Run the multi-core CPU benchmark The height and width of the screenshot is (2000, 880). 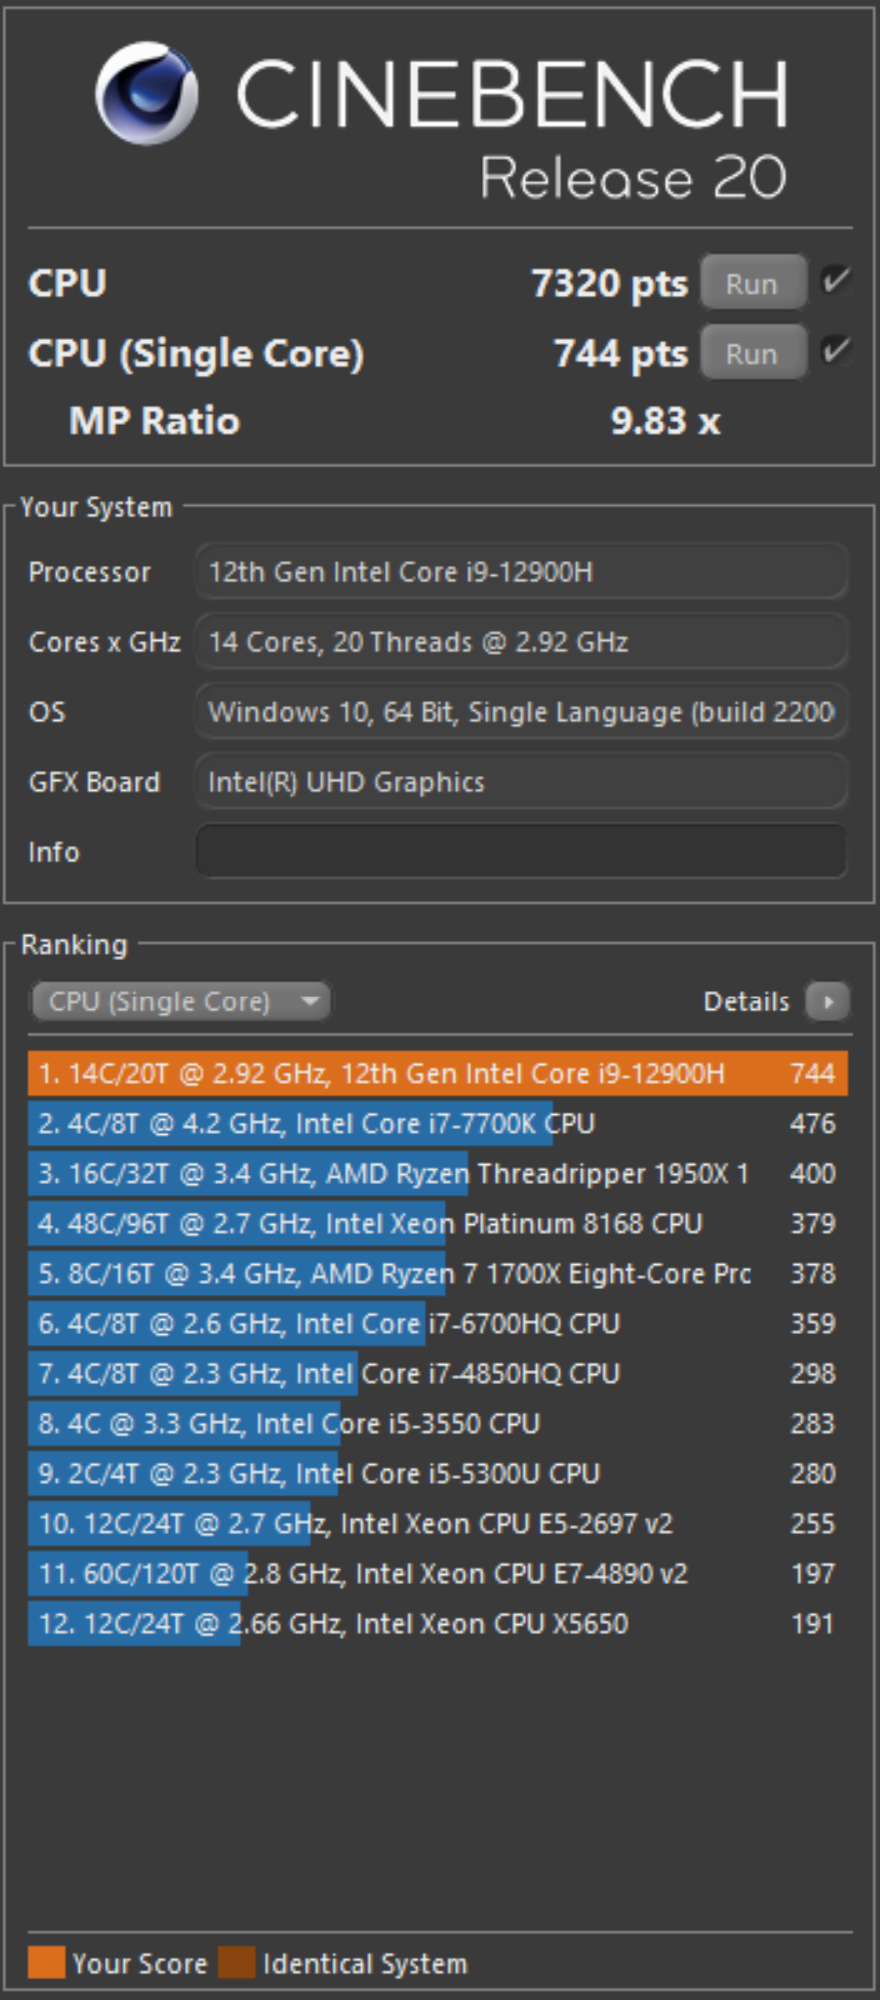(x=752, y=284)
